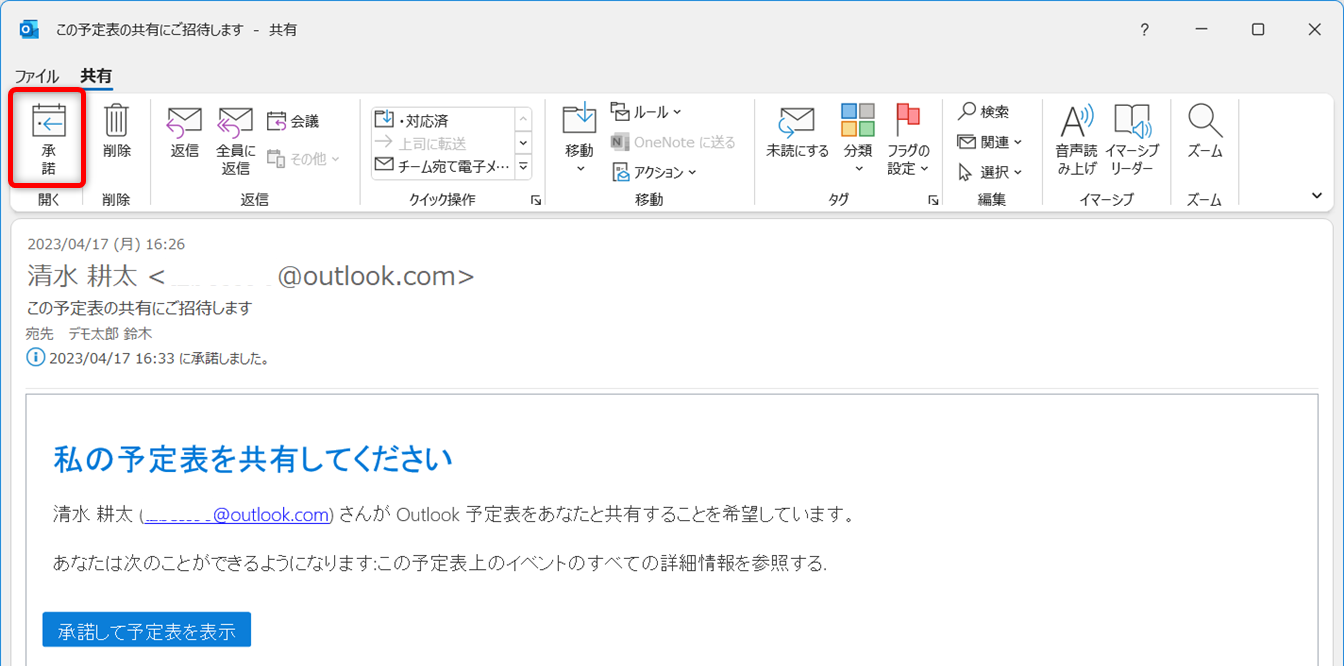Click the 削除 trash can icon
Screen dimensions: 1344x666
[116, 122]
